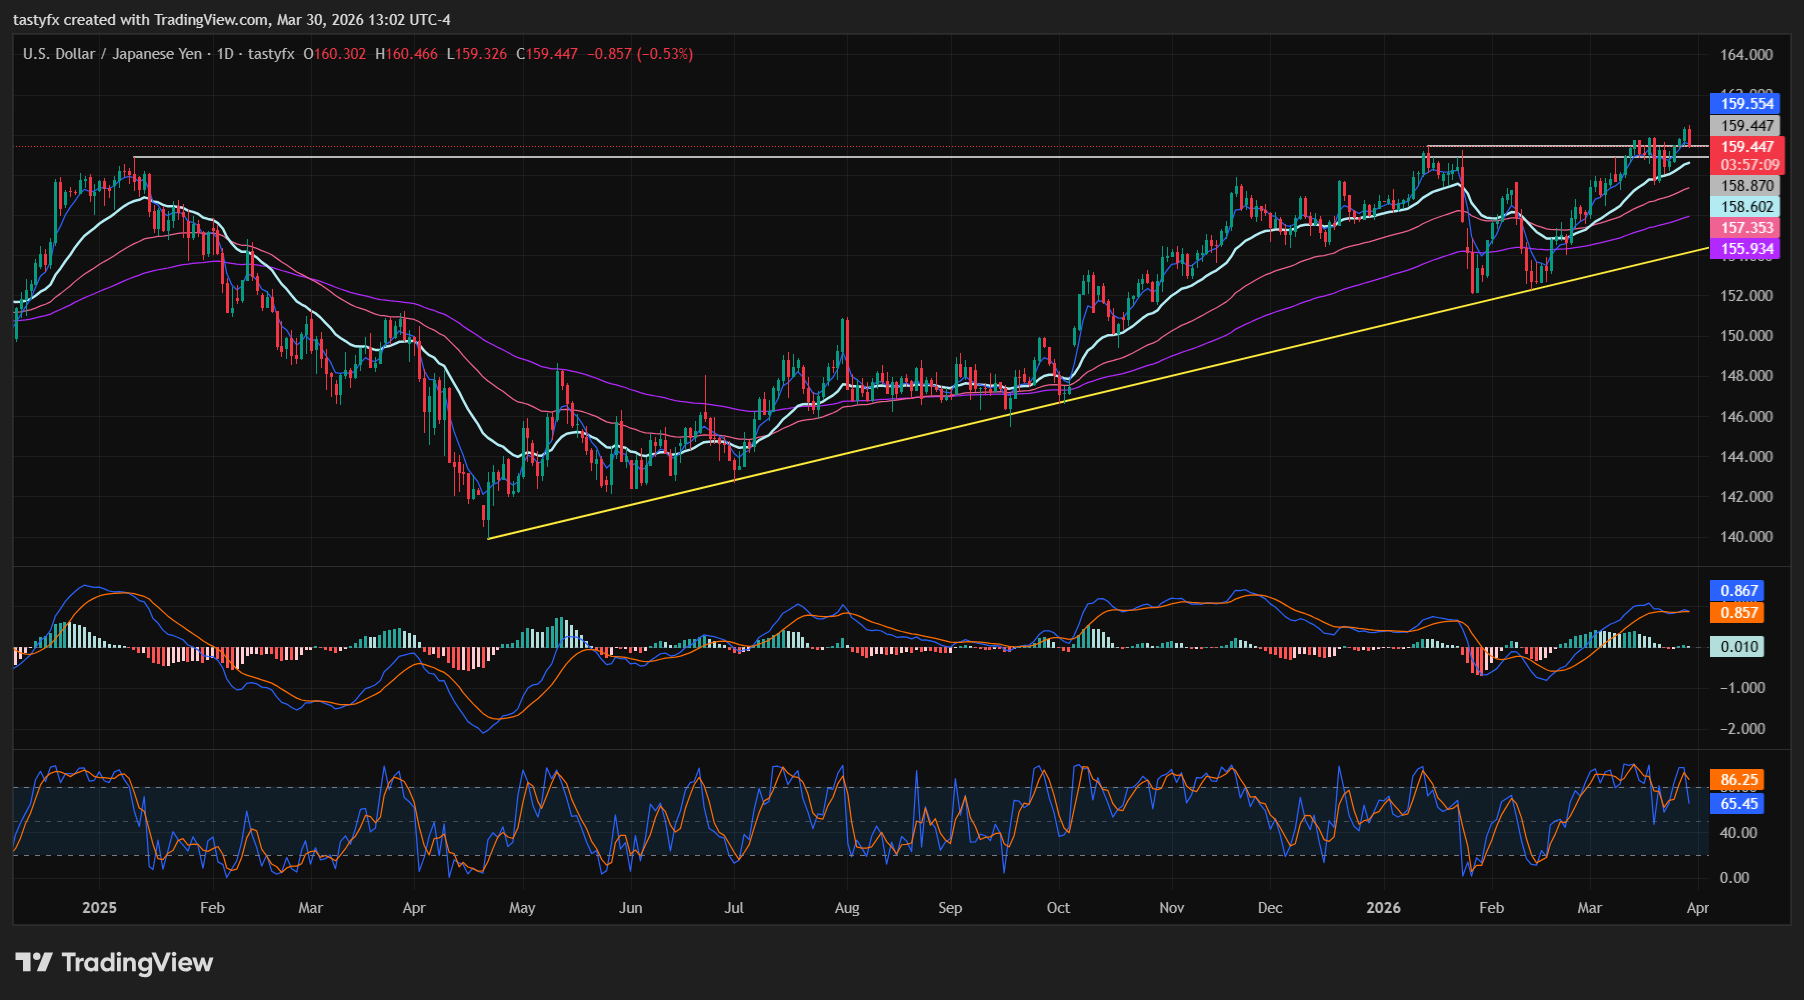
Task: Click the pink 157.353 price label
Action: (1747, 229)
